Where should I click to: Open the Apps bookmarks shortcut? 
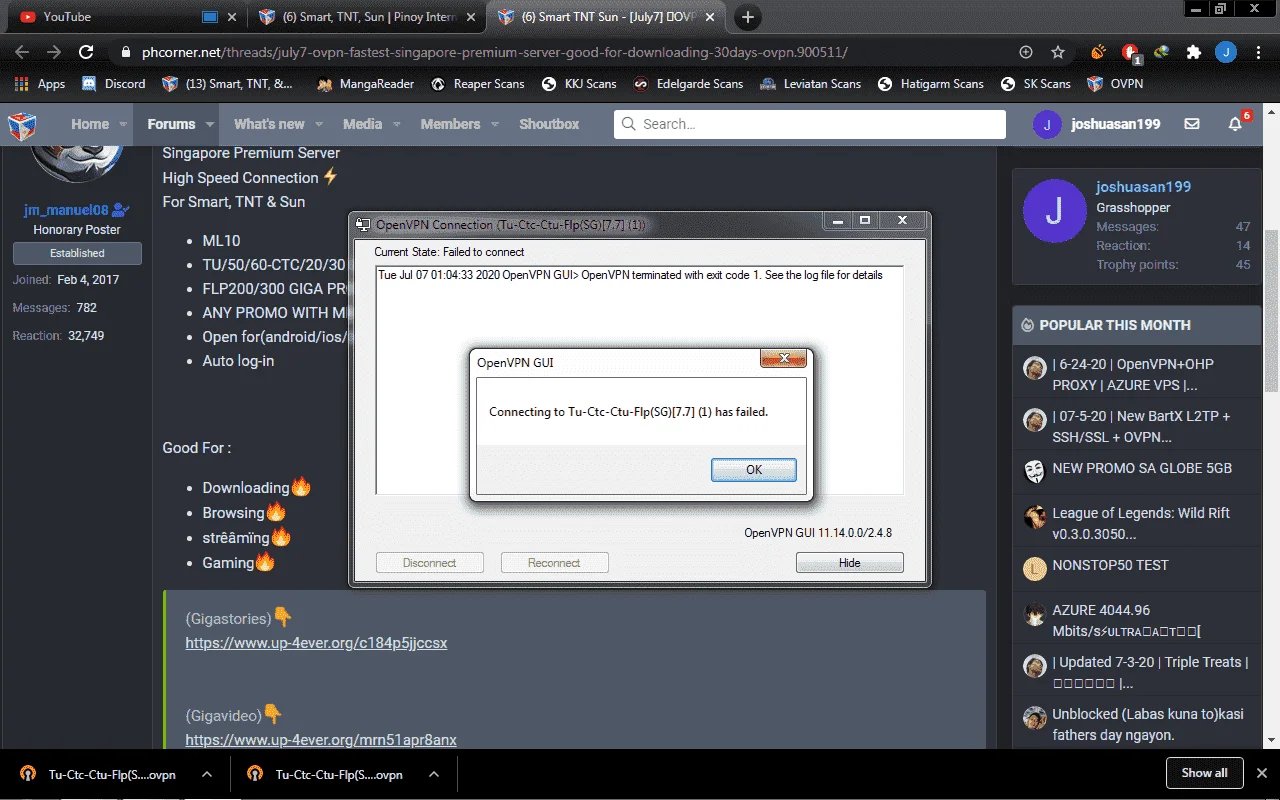[41, 84]
